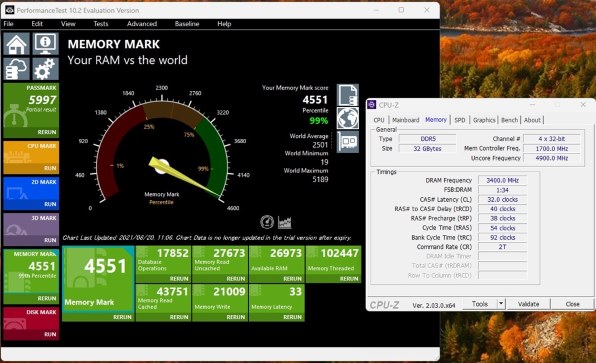Switch to the CPU tab in CPU-Z
The width and height of the screenshot is (596, 363).
point(379,120)
